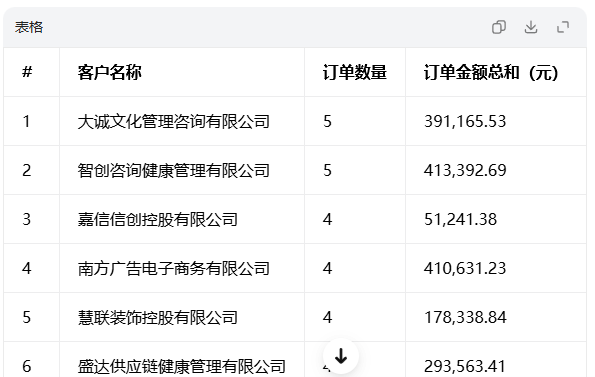Expand the table to fullscreen view
595x377 pixels.
pyautogui.click(x=563, y=27)
